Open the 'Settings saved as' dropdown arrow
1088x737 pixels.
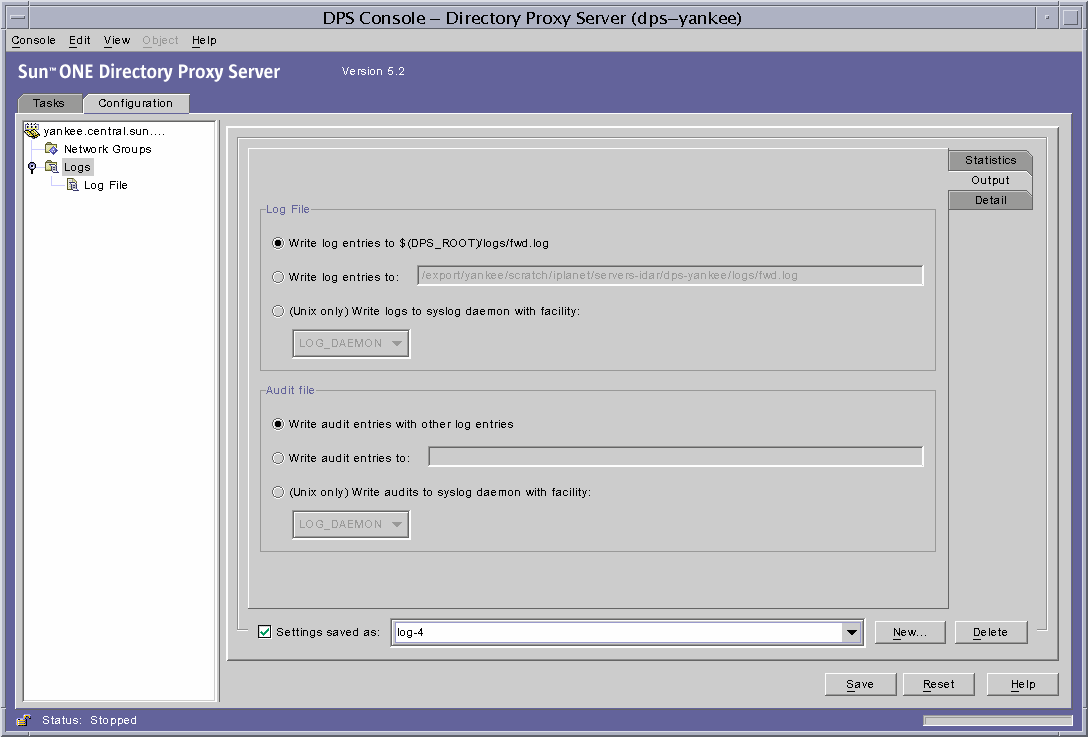[x=851, y=632]
